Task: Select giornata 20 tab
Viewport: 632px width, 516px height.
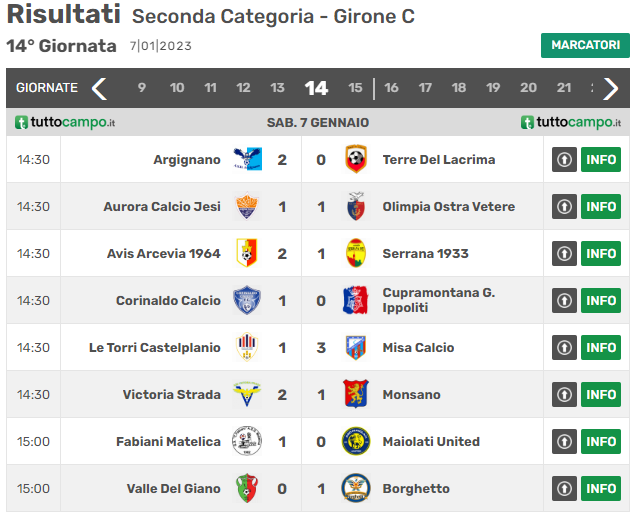Action: pyautogui.click(x=528, y=87)
